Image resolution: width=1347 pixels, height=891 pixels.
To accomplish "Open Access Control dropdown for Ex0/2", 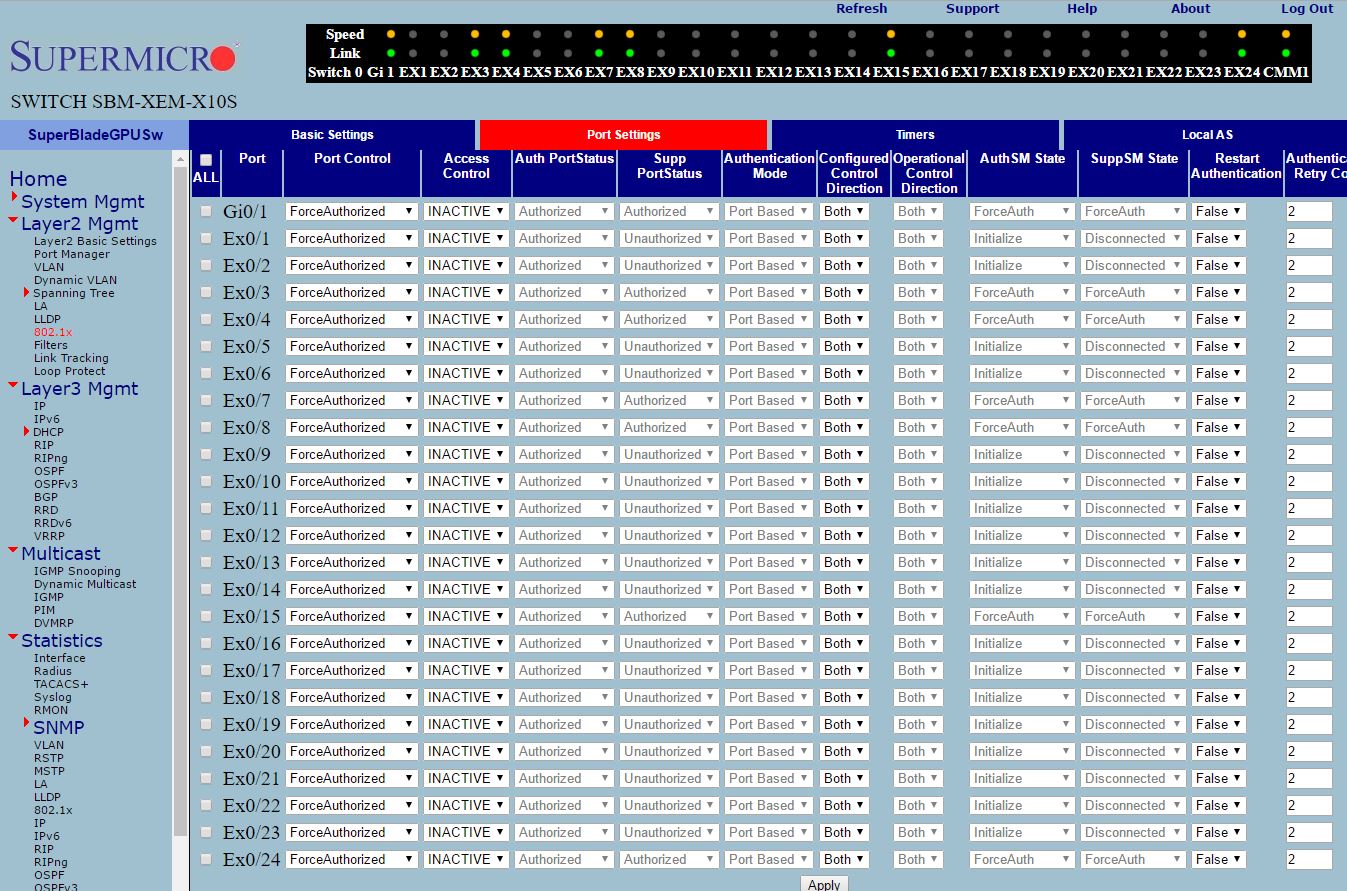I will 466,265.
